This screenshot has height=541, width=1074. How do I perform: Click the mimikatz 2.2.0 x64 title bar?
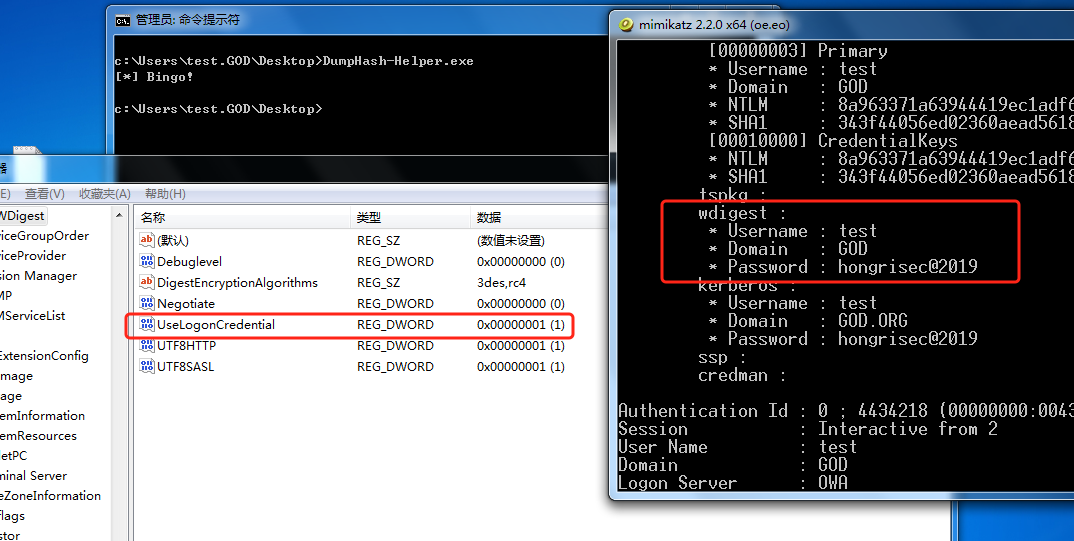[841, 25]
